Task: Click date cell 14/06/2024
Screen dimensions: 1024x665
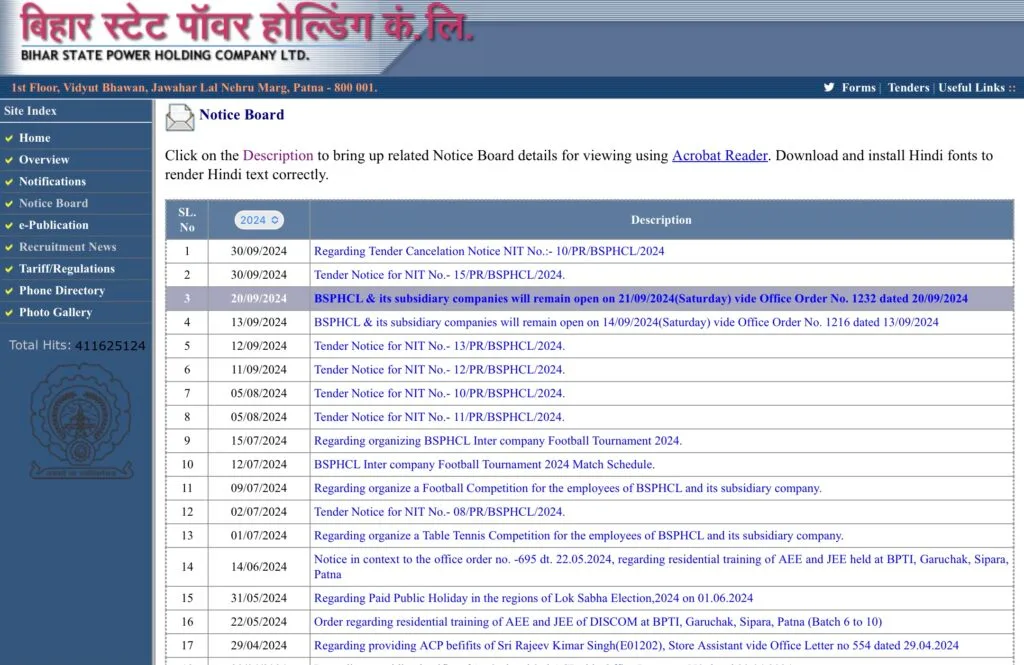Action: click(259, 567)
